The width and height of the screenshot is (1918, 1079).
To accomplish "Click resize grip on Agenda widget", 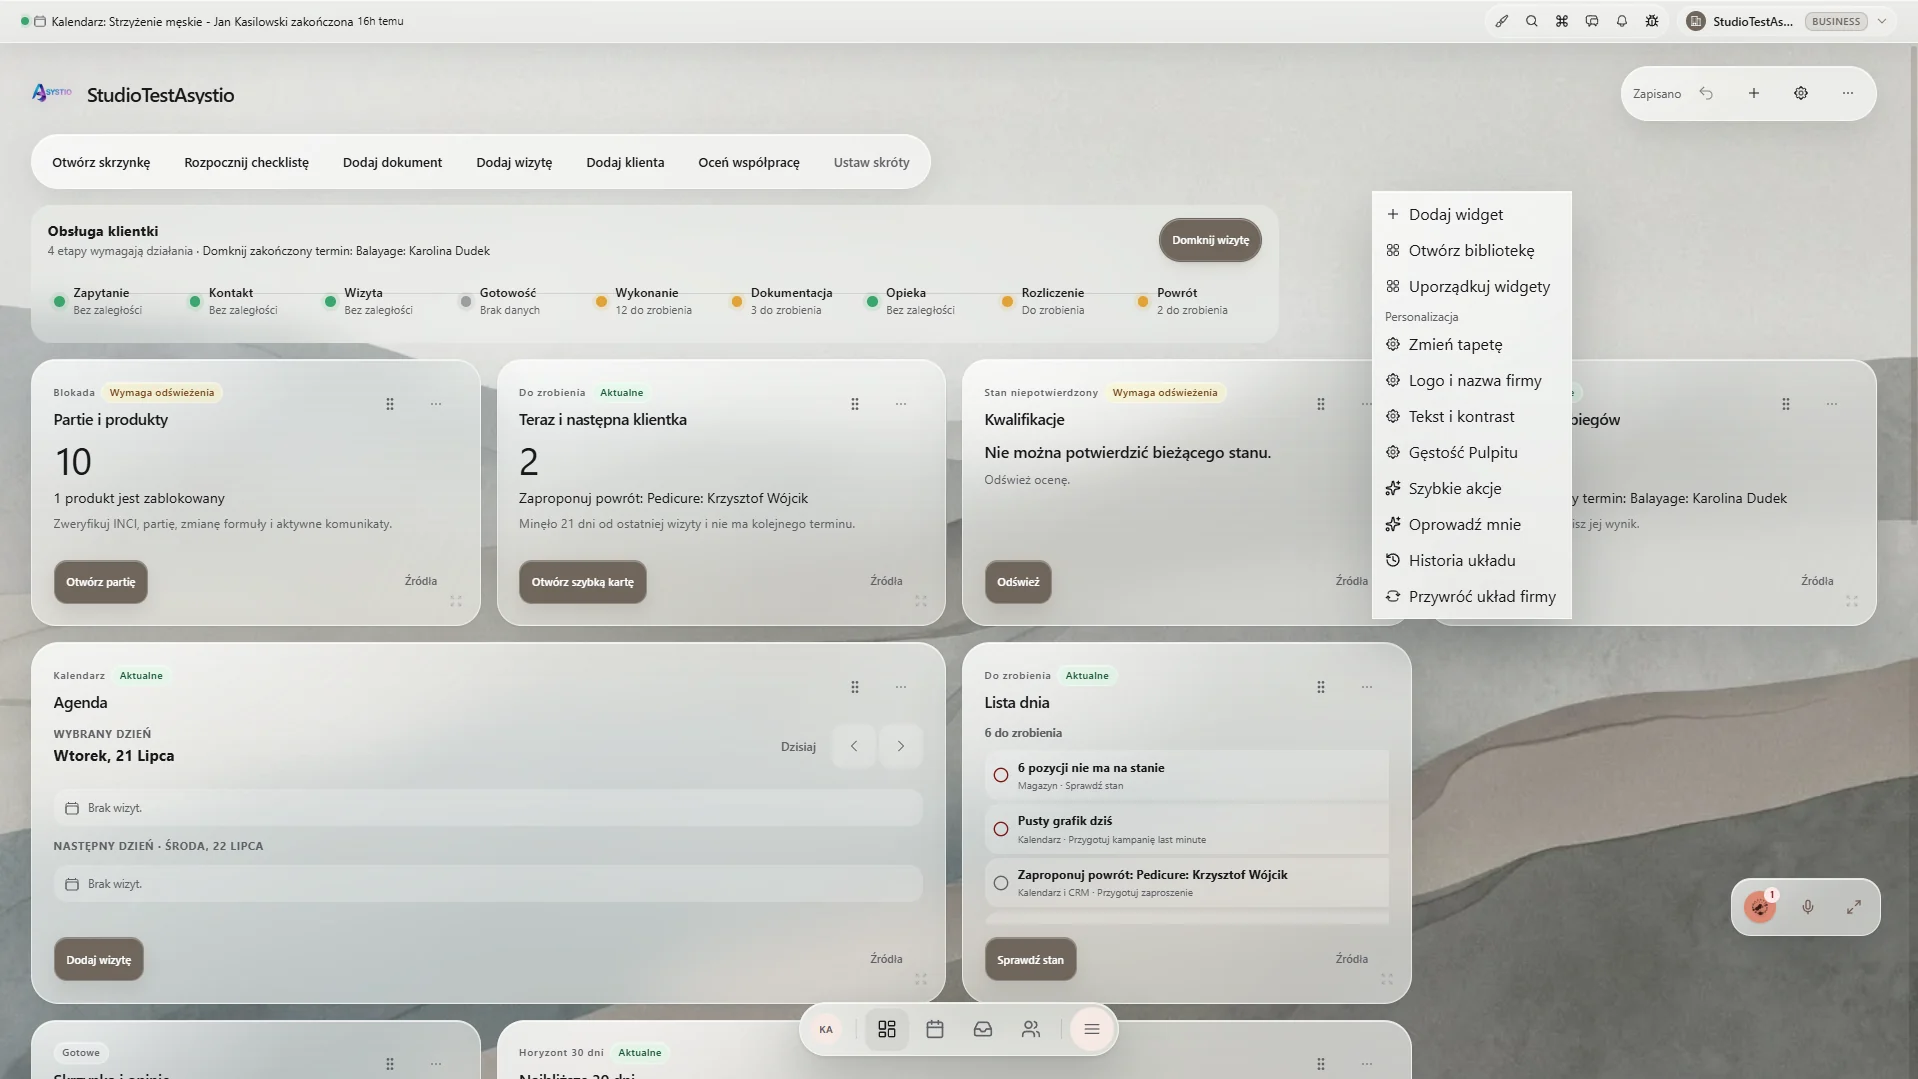I will (920, 979).
